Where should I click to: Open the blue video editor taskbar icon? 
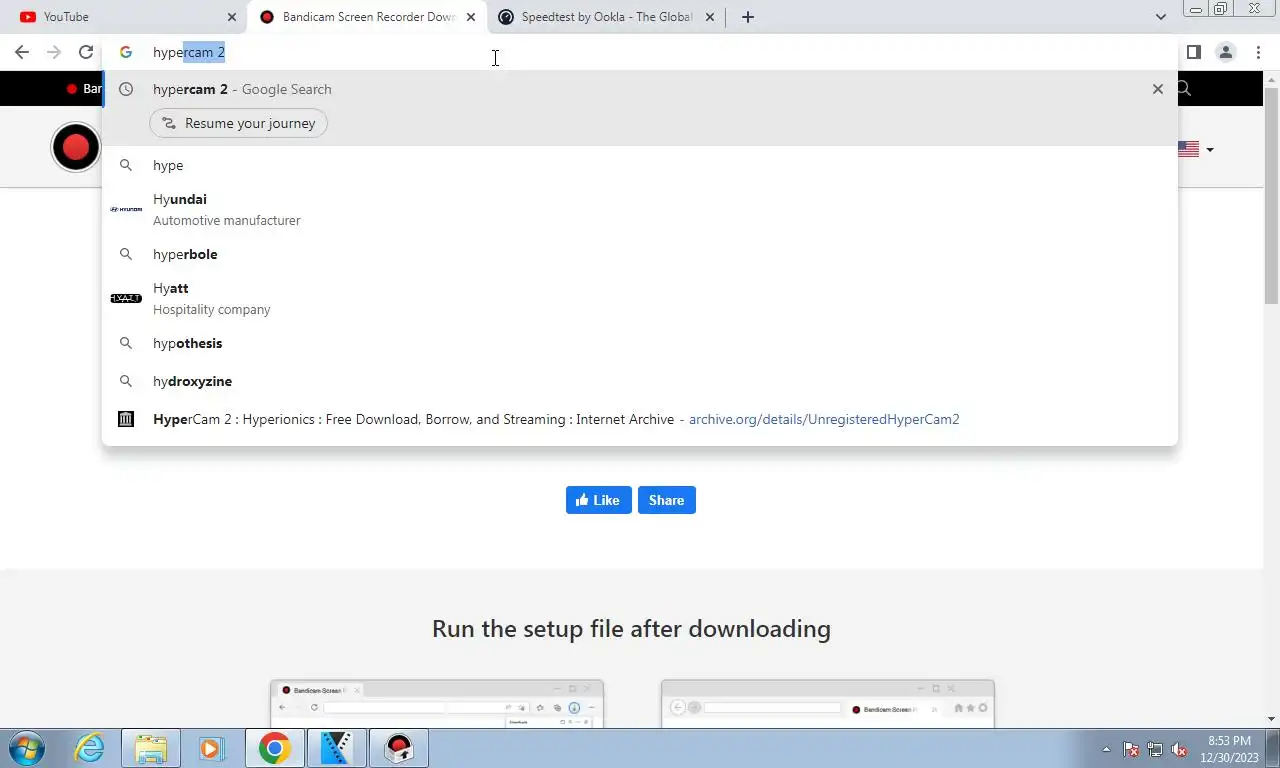[336, 748]
